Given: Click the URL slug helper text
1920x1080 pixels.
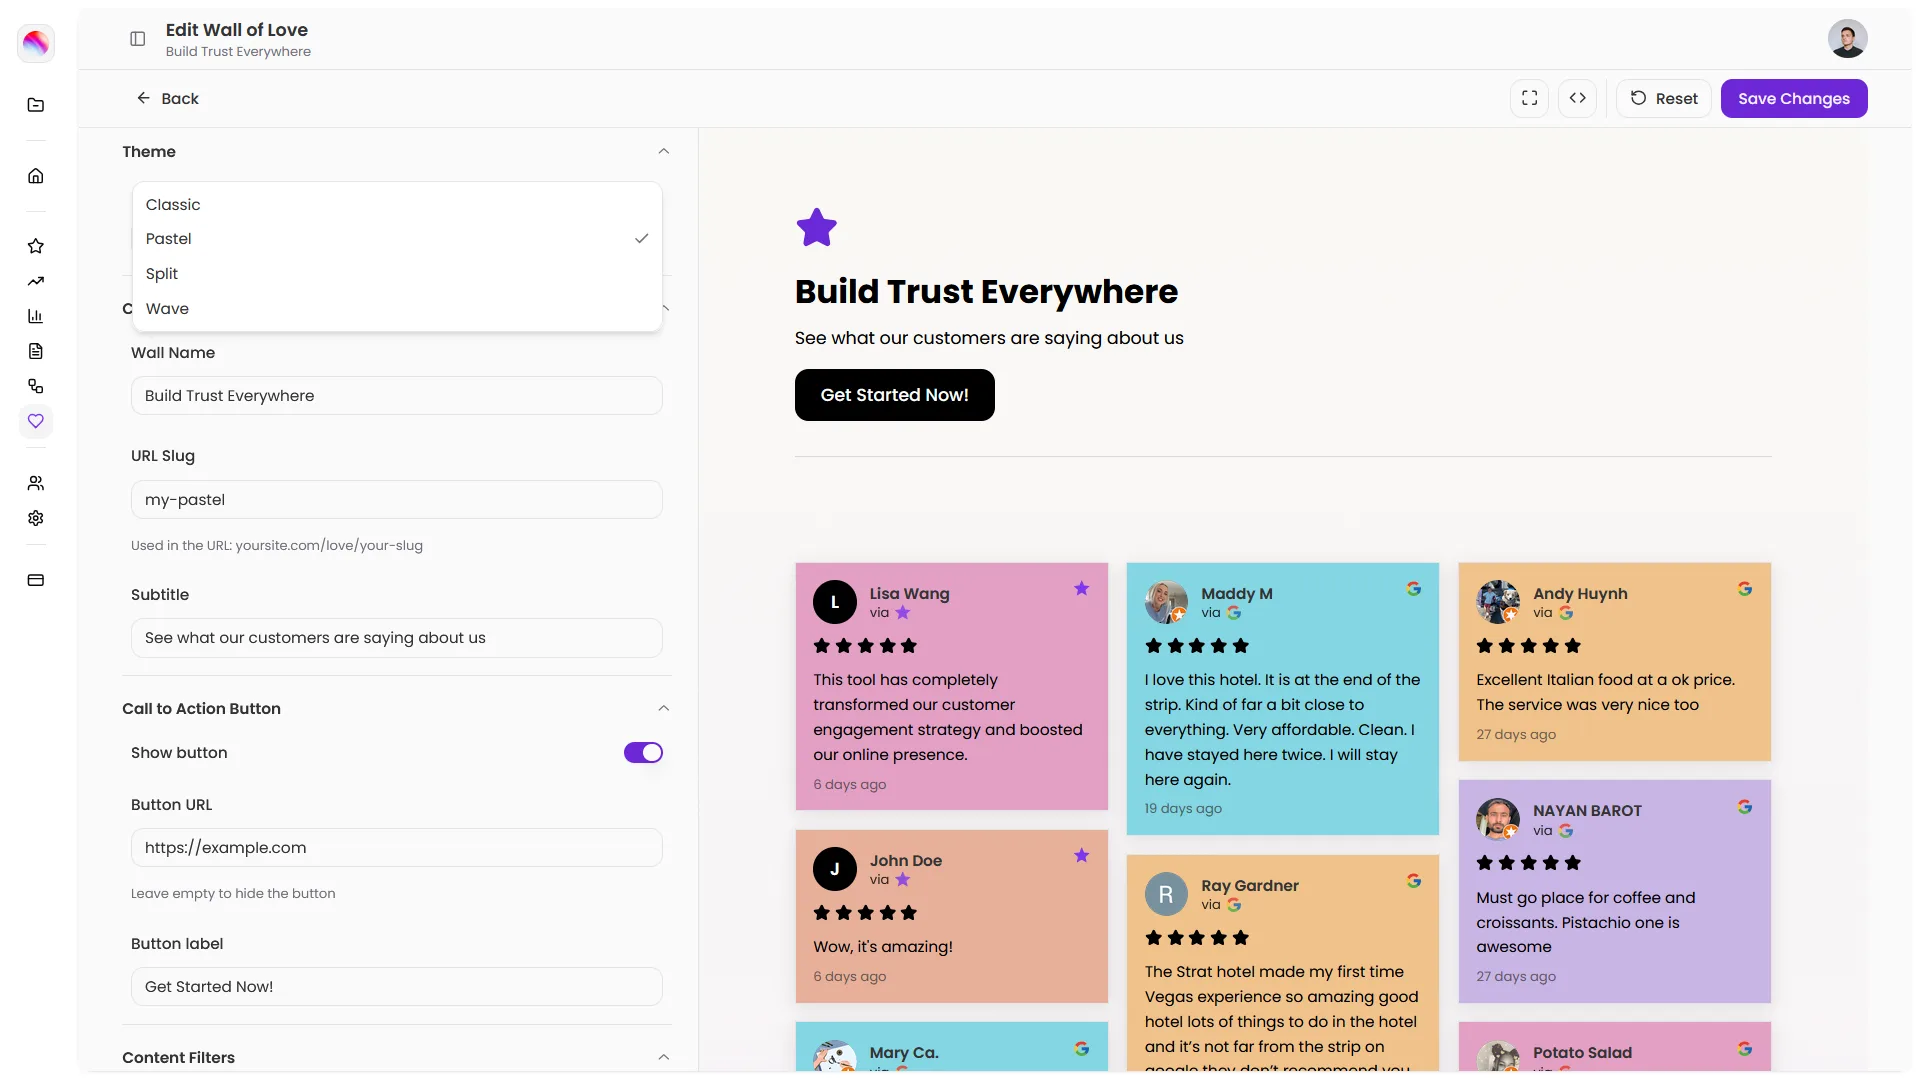Looking at the screenshot, I should pos(277,546).
